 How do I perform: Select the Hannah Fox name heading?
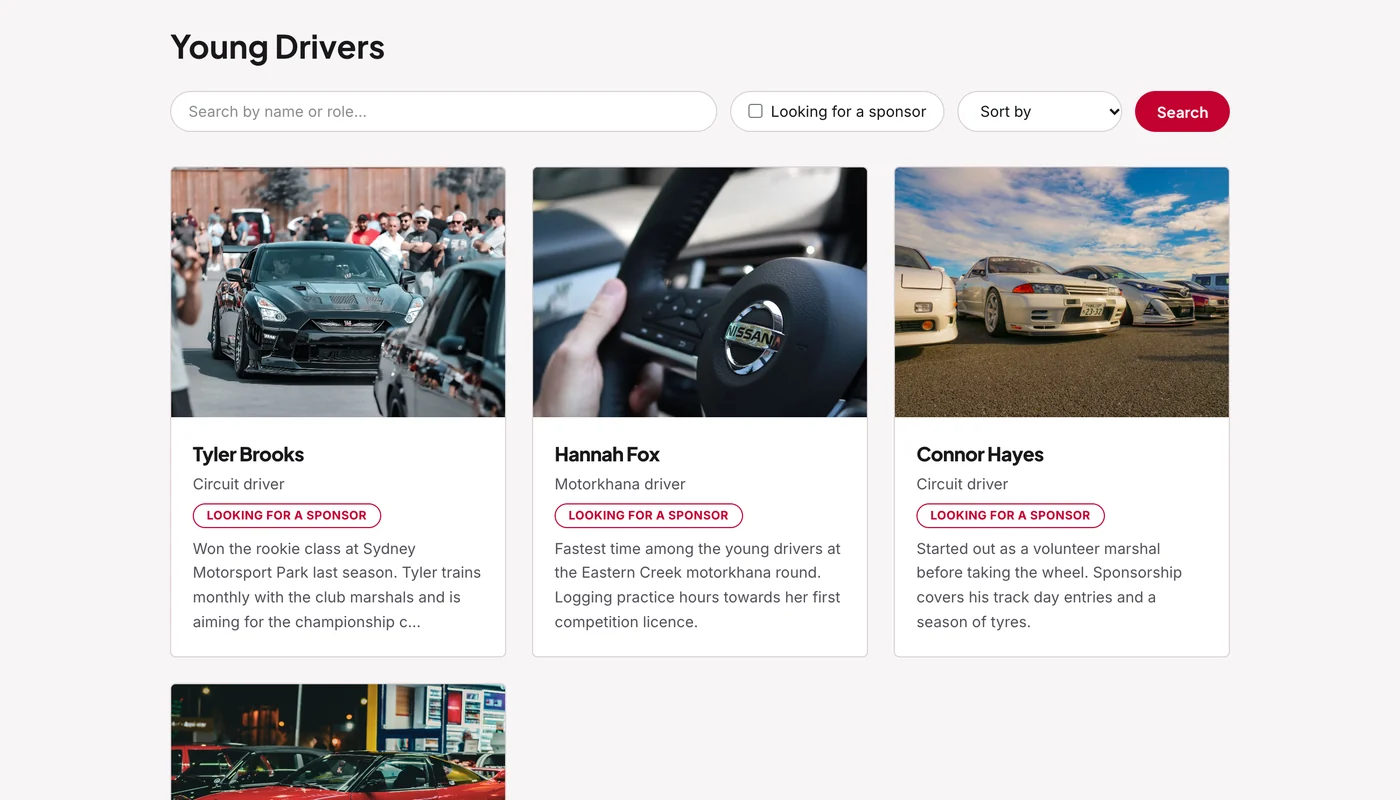tap(607, 454)
